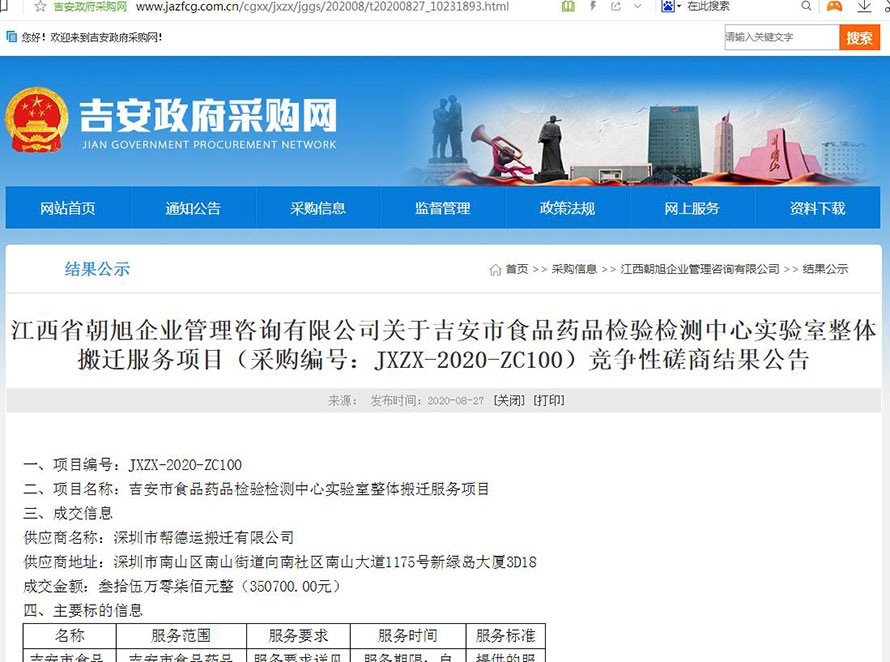
Task: Open 政策法规 navigation item
Action: (x=567, y=209)
